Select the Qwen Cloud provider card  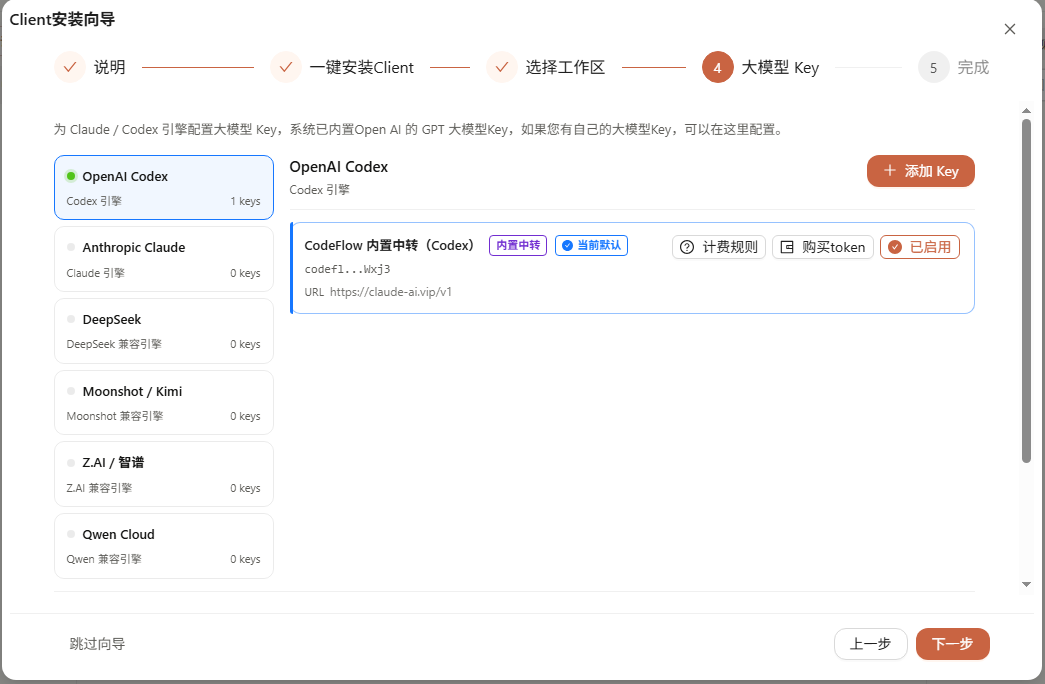pos(164,546)
